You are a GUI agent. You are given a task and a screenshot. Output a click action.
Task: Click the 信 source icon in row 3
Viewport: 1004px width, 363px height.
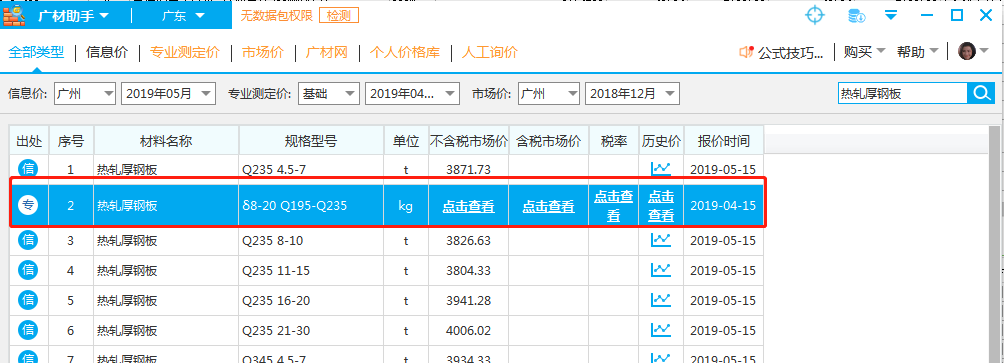tap(29, 241)
